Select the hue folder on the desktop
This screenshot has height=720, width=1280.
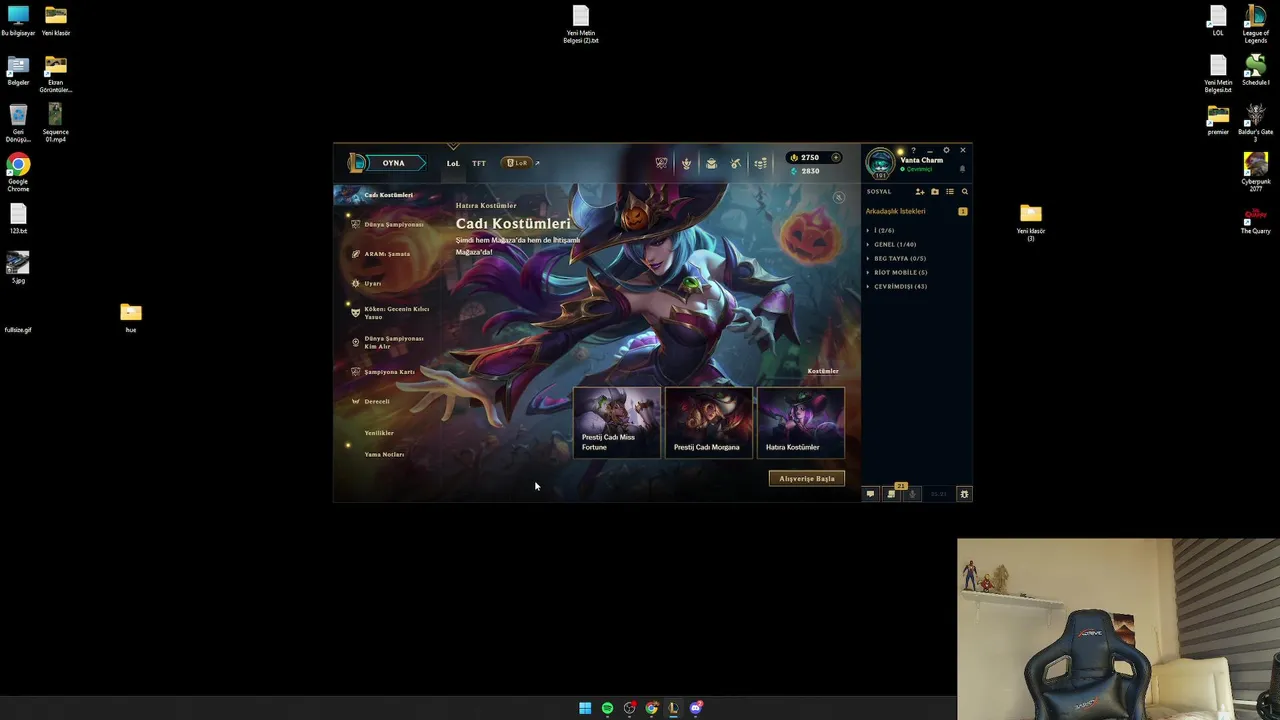click(131, 318)
